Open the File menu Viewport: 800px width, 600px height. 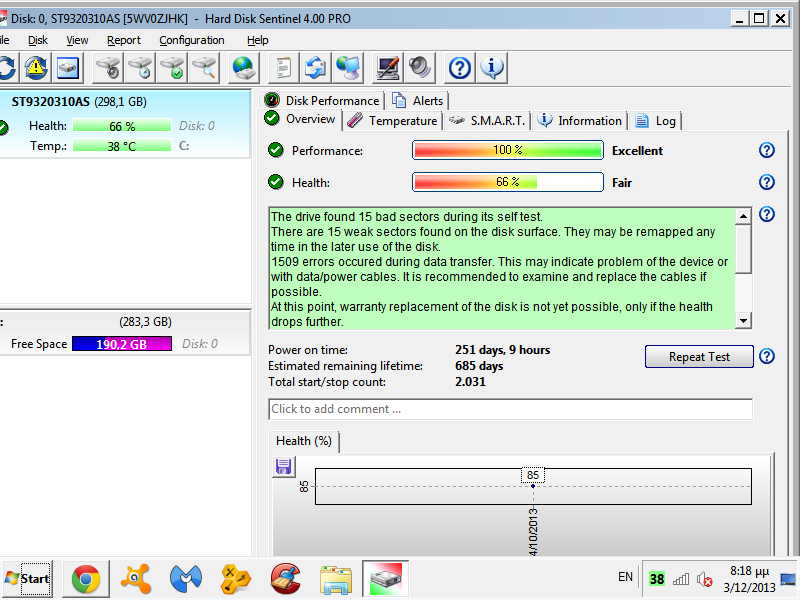[x=4, y=40]
